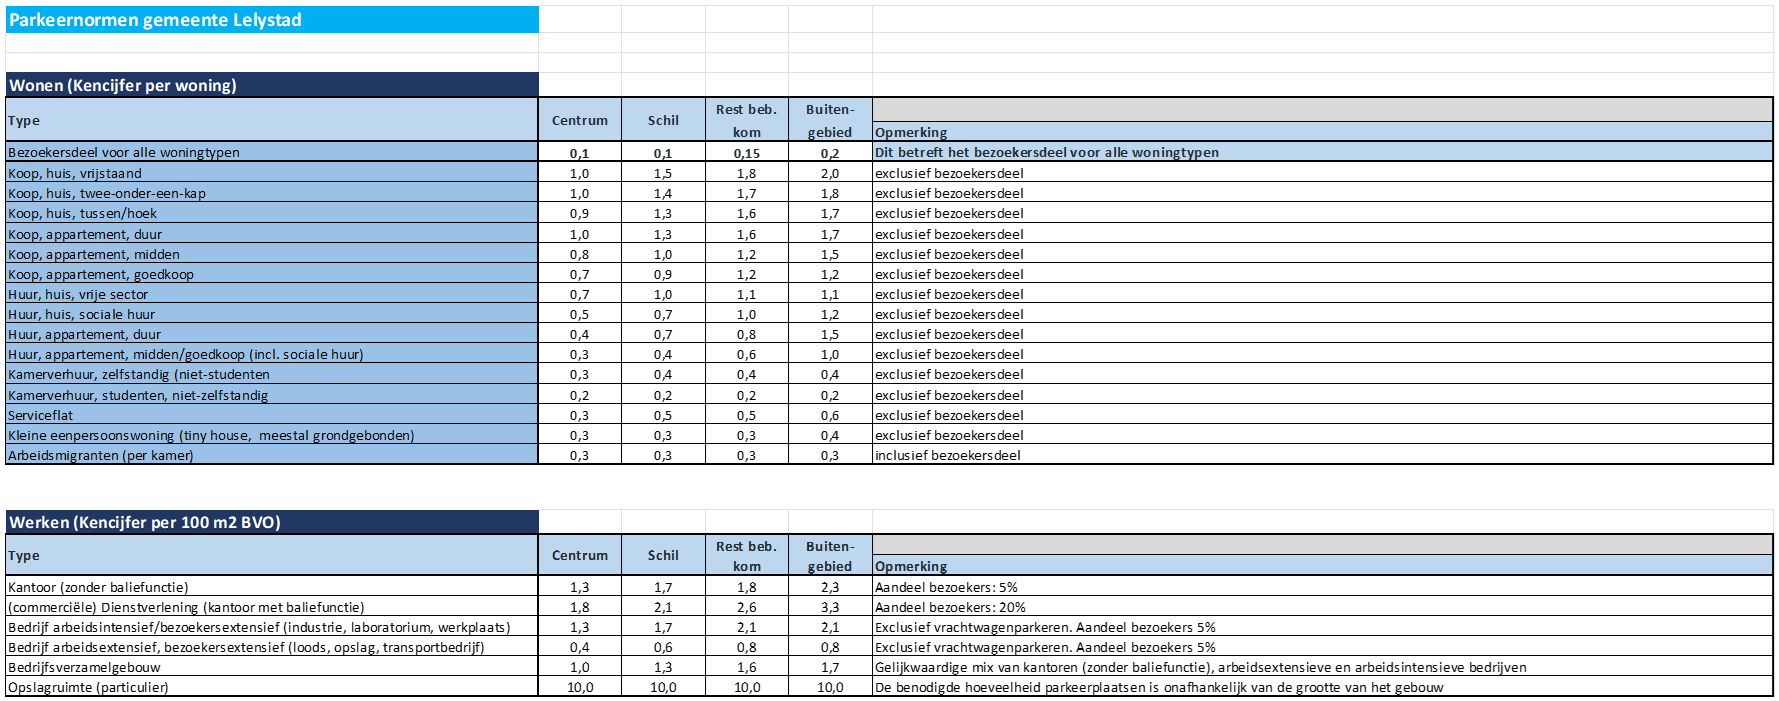This screenshot has width=1779, height=701.
Task: Select remark 'De benodigde hoeveelheid parkeerplaatsen...'
Action: (x=1322, y=687)
